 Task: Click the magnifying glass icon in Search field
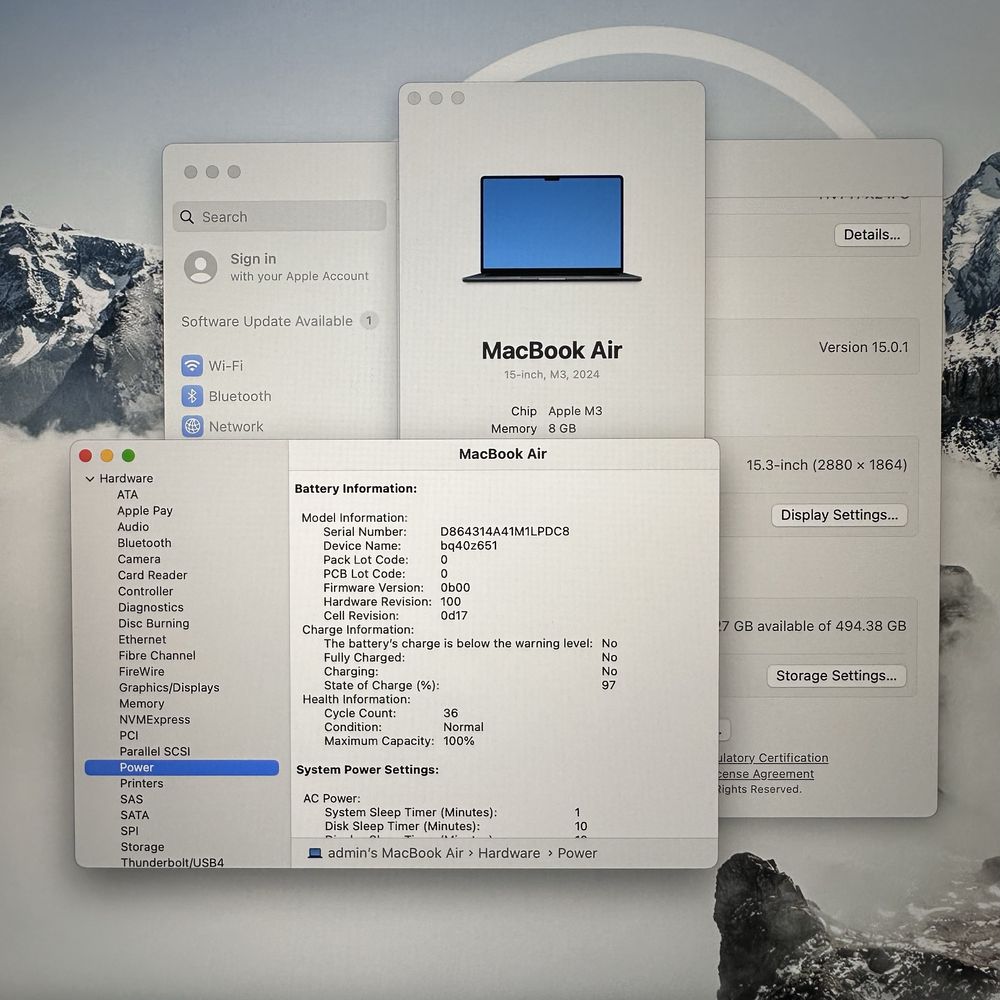(187, 217)
